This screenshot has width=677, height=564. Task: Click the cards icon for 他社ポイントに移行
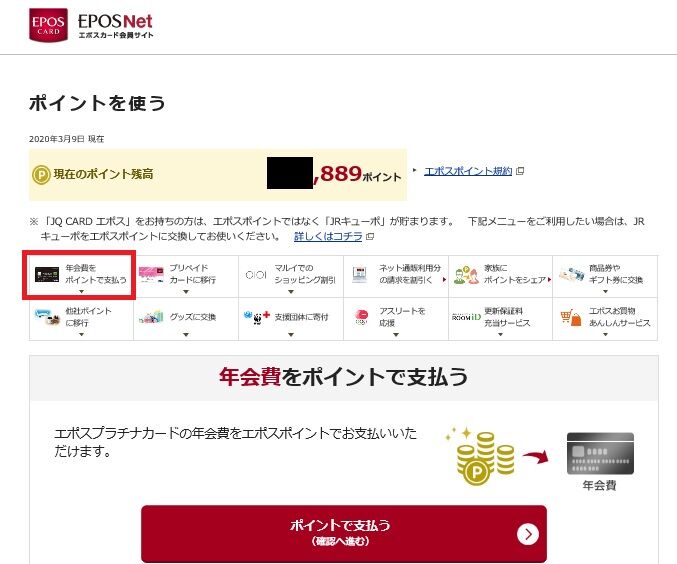(x=47, y=317)
